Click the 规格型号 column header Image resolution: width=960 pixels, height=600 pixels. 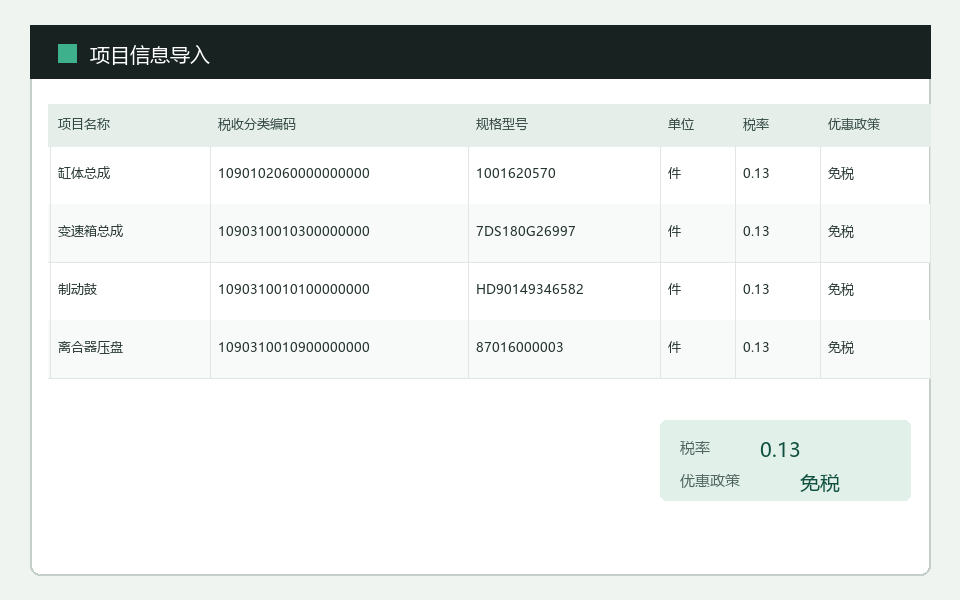pos(501,124)
